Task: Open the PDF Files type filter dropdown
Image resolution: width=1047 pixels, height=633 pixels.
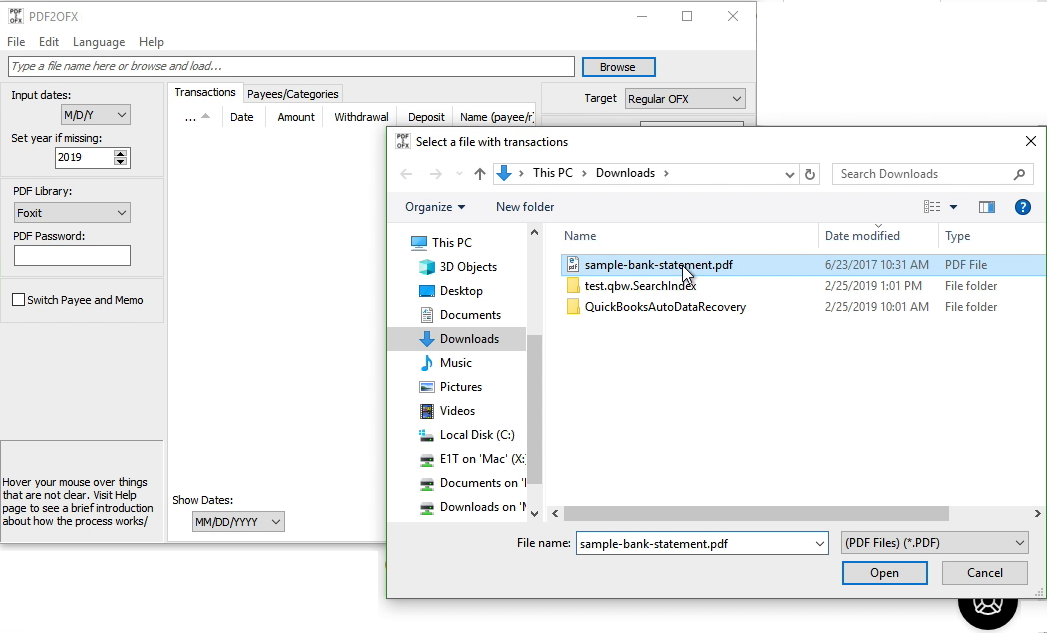Action: point(934,543)
